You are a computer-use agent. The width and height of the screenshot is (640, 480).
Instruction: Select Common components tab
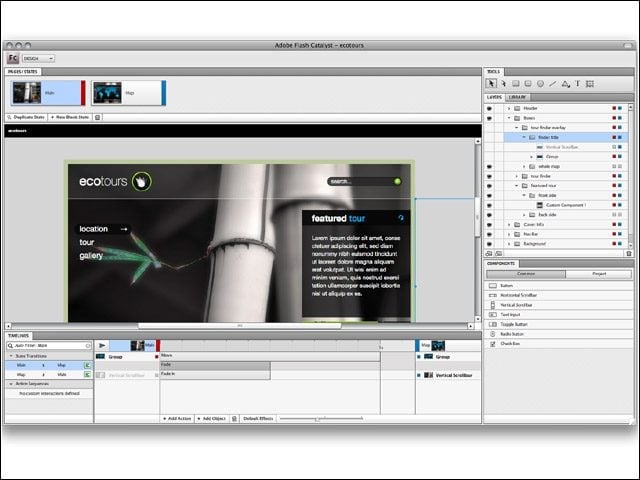[x=526, y=274]
